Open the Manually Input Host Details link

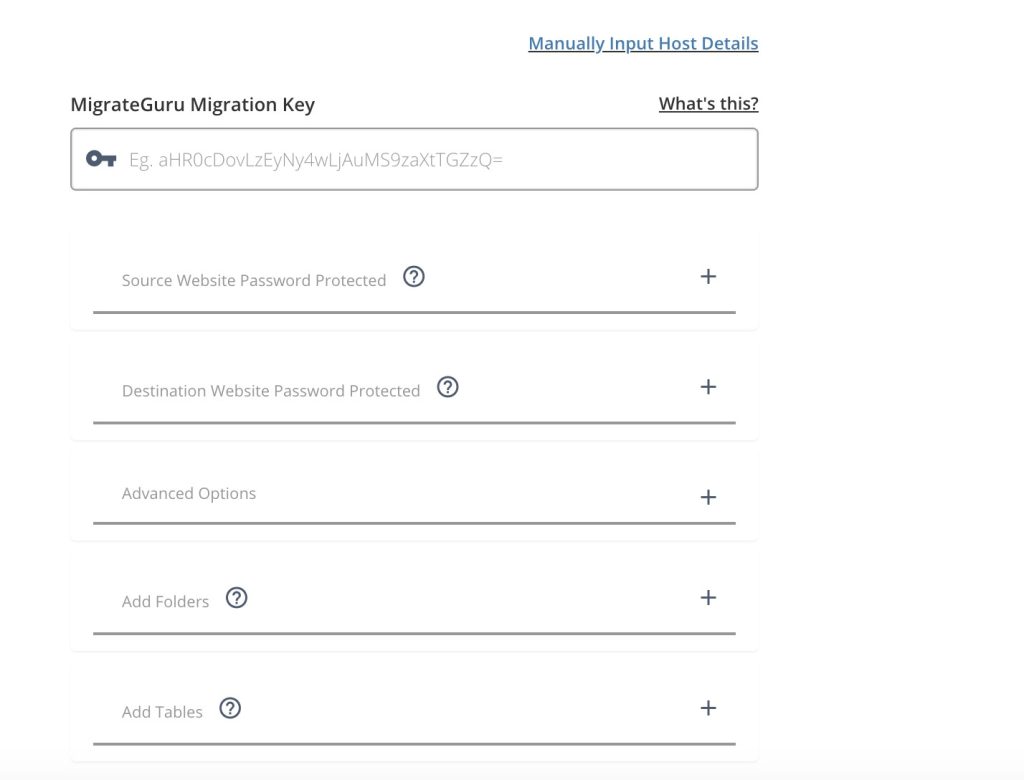[643, 44]
